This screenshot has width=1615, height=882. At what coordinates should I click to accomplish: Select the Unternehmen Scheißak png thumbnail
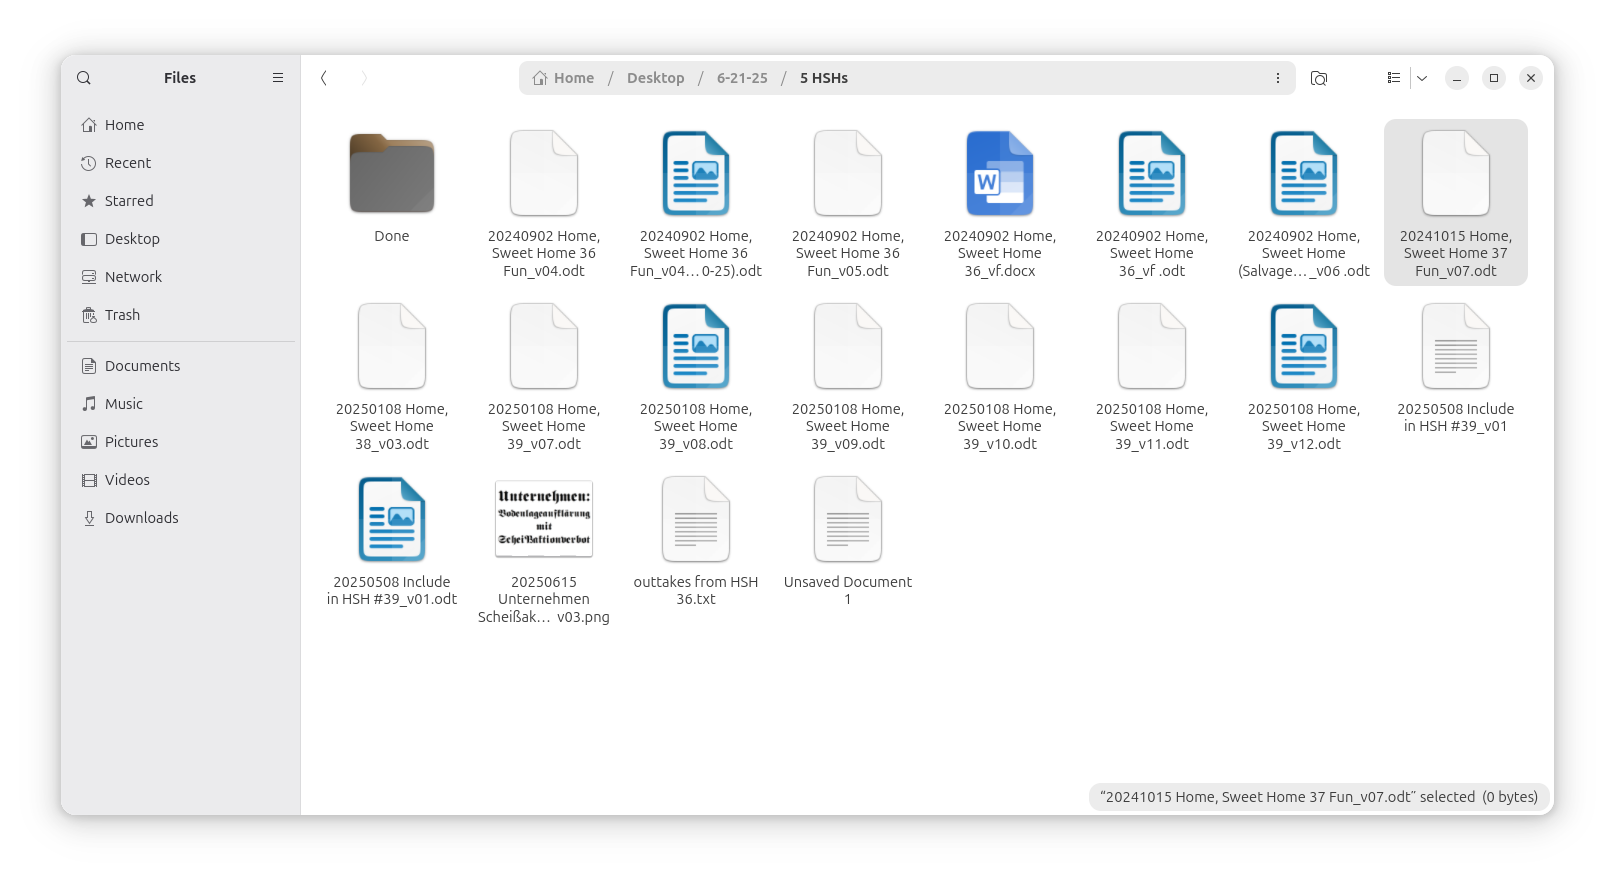point(544,520)
